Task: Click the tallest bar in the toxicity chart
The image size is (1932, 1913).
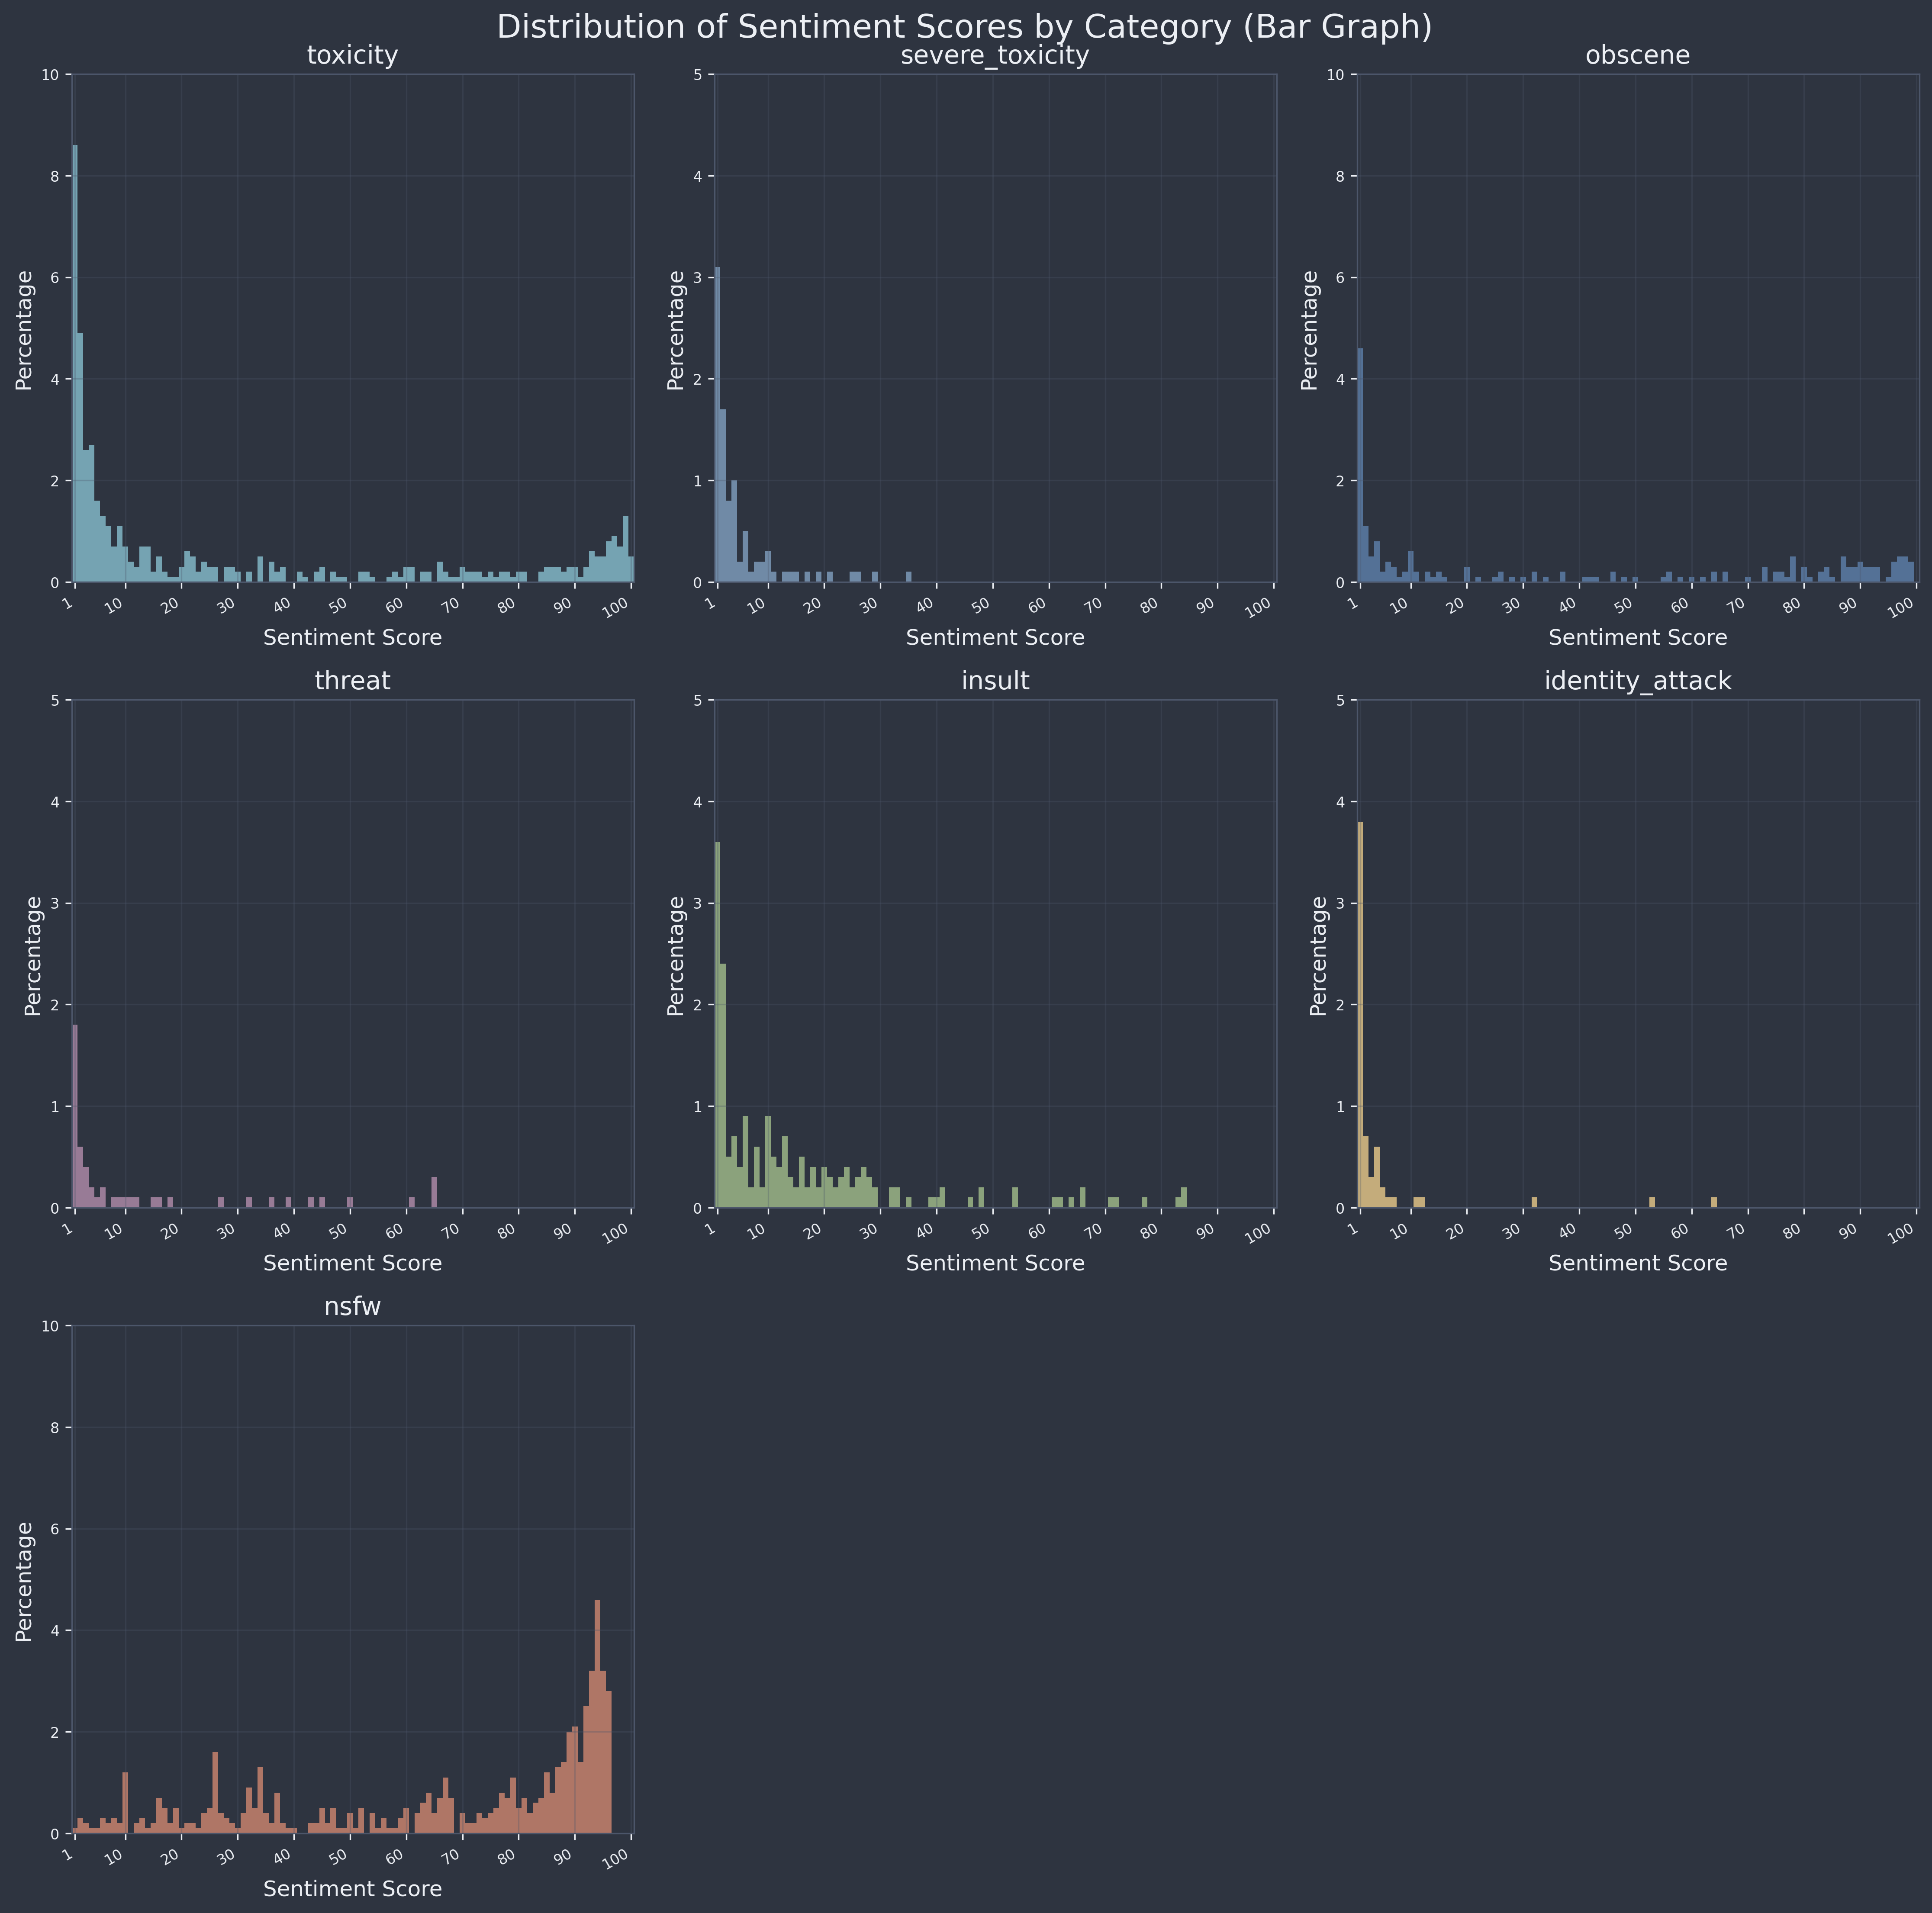Action: [75, 364]
